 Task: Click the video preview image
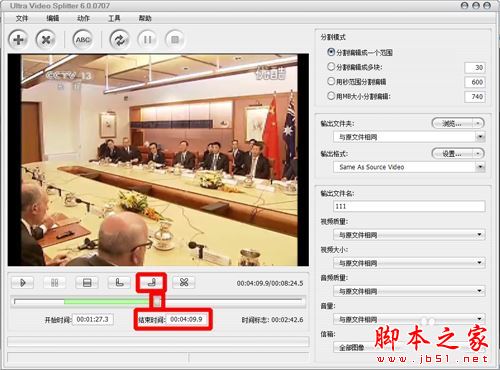(x=159, y=160)
